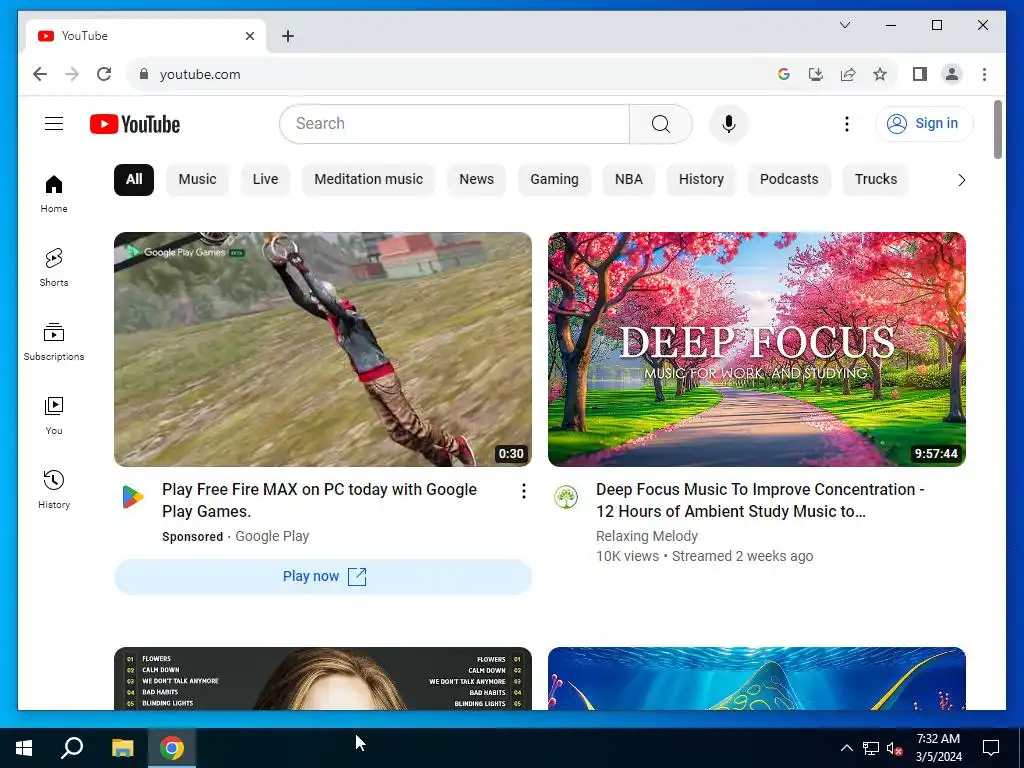
Task: Show more category chips with right arrow
Action: (x=961, y=180)
